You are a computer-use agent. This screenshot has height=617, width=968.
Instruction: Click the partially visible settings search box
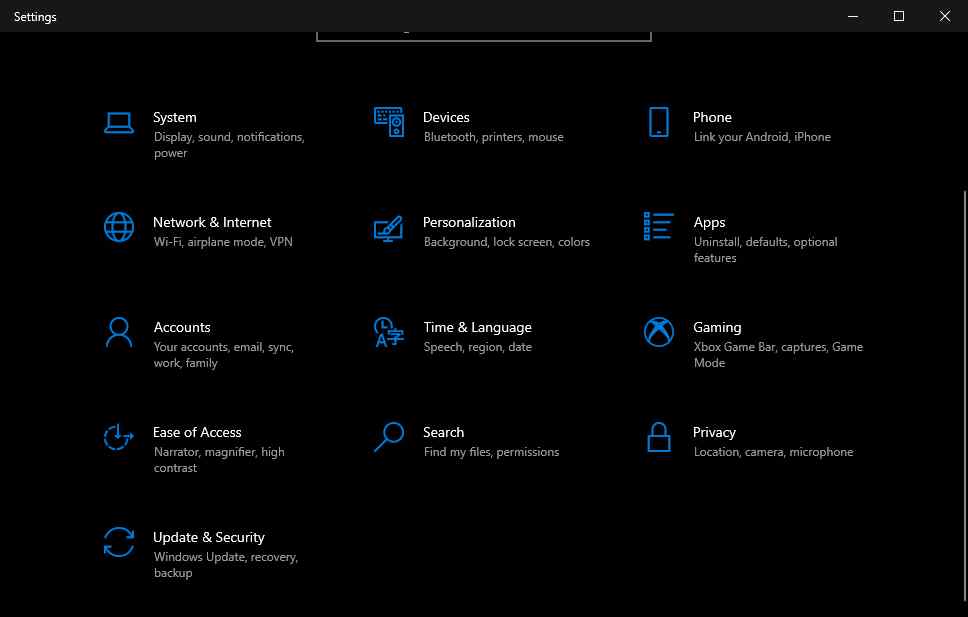[x=483, y=36]
